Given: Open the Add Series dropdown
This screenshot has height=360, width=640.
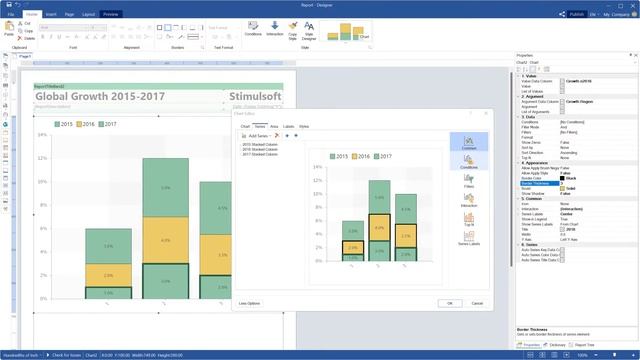Looking at the screenshot, I should pos(256,136).
